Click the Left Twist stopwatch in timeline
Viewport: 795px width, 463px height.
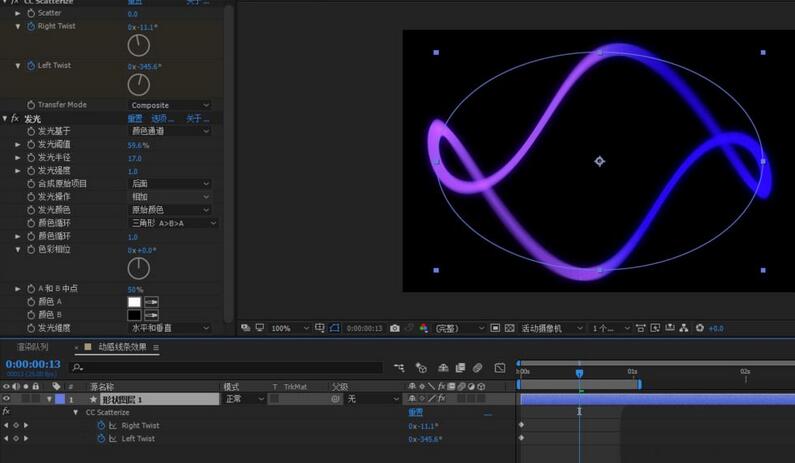tap(101, 438)
